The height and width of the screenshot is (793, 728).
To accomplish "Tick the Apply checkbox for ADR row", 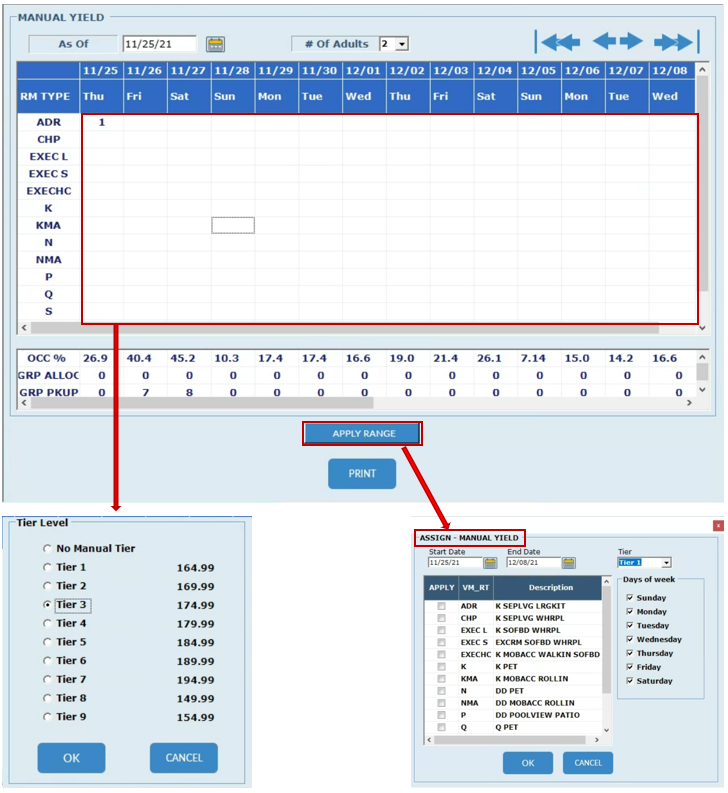I will coord(441,606).
